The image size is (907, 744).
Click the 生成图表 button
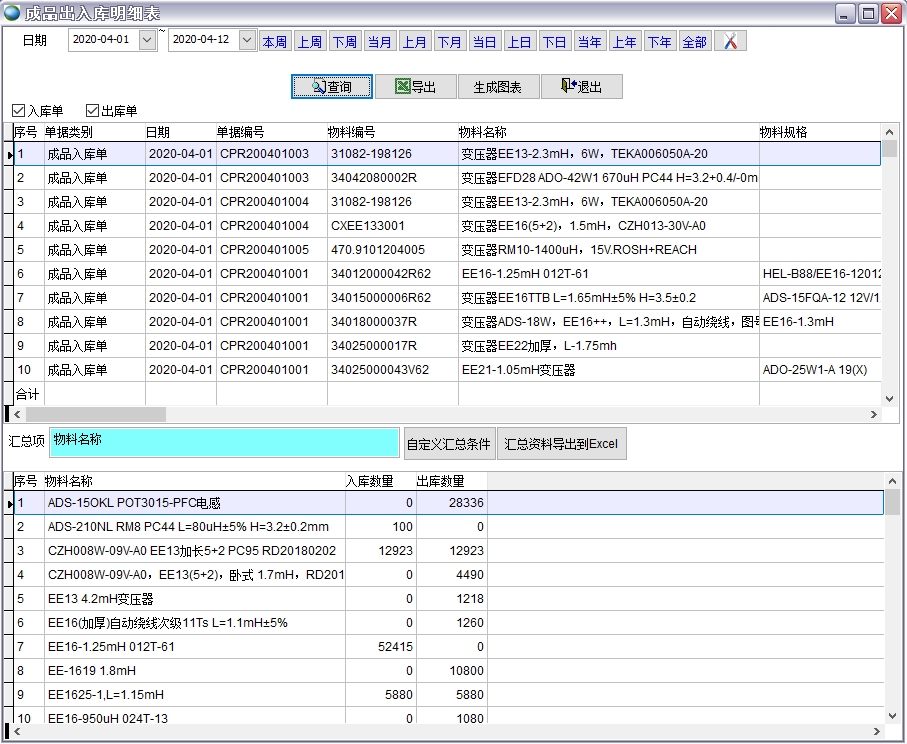click(497, 87)
